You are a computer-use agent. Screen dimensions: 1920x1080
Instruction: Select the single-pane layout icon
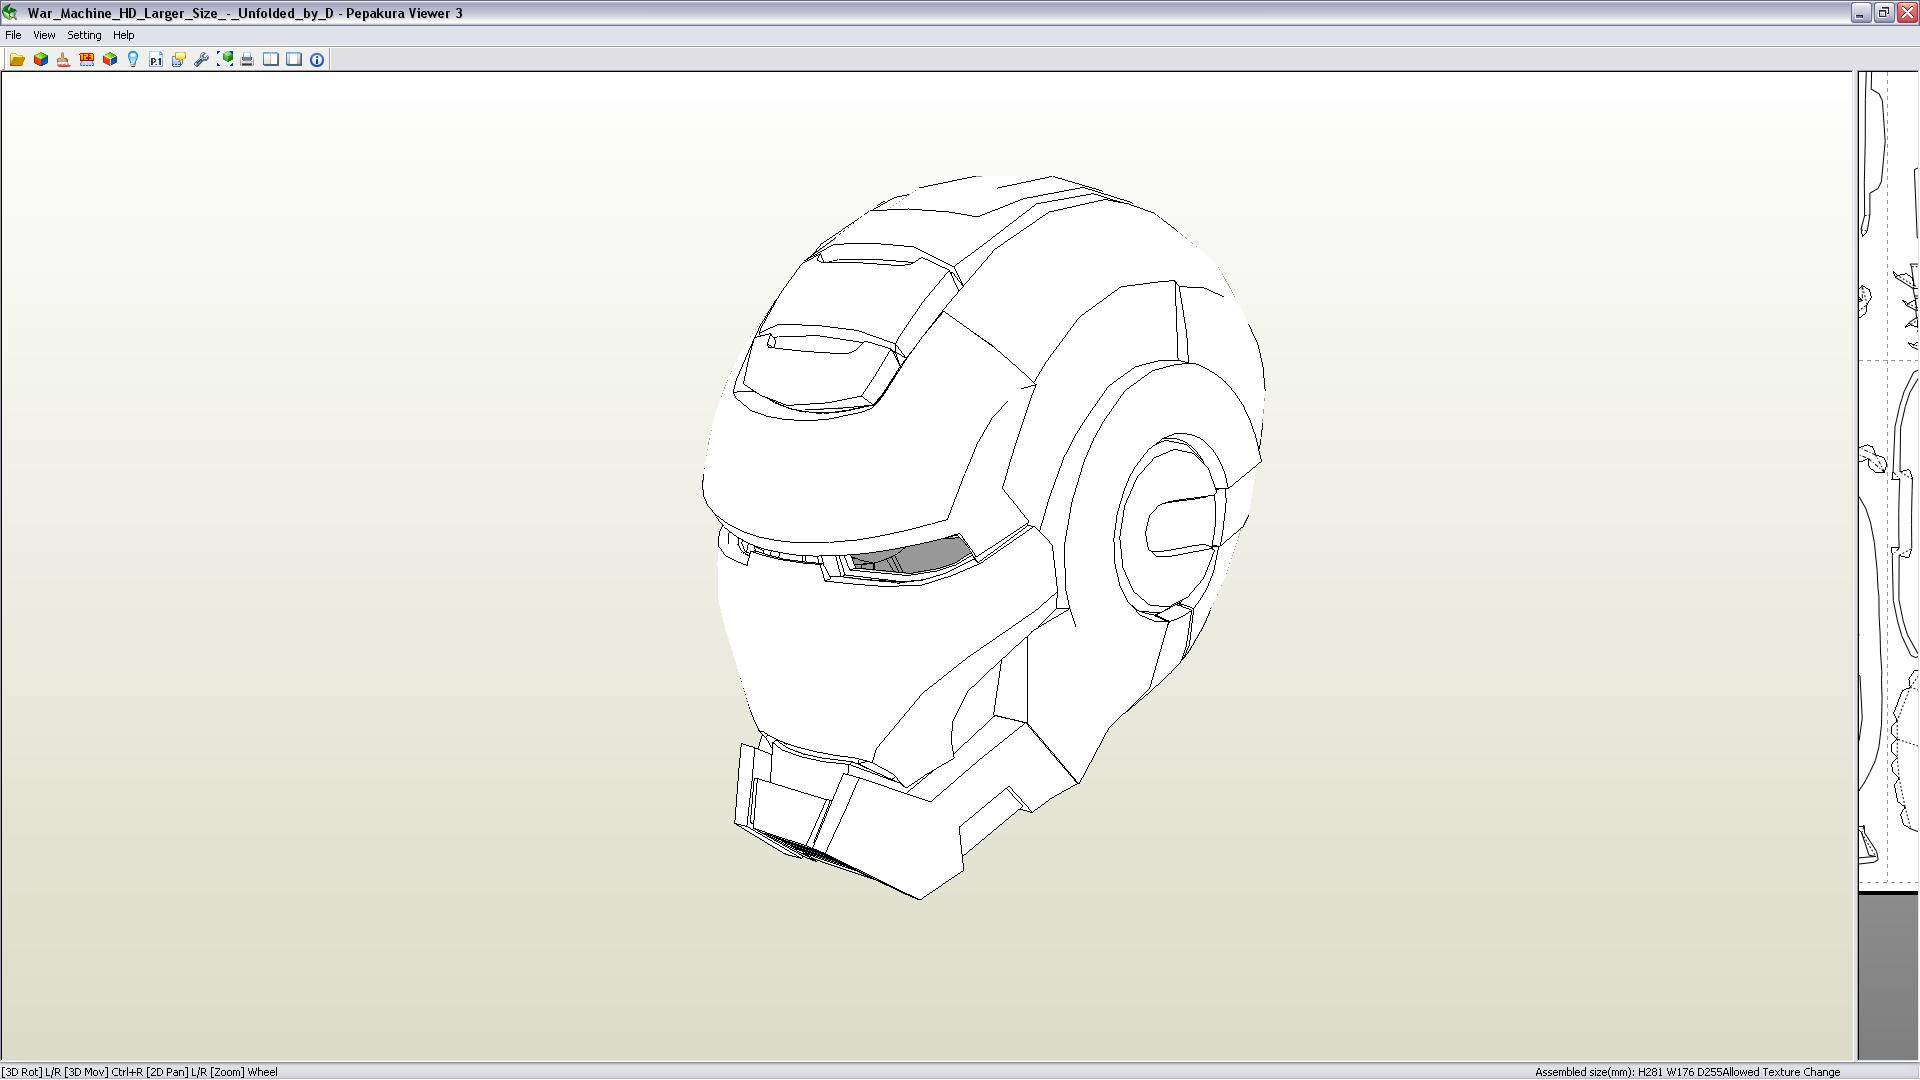coord(294,60)
